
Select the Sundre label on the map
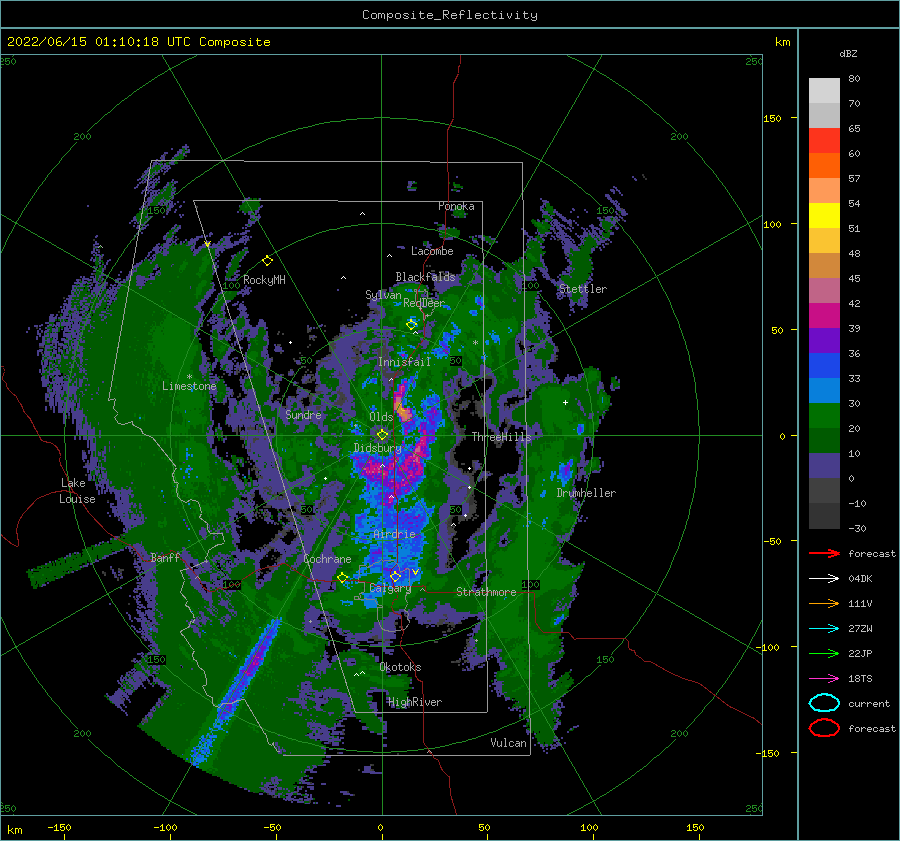(303, 415)
